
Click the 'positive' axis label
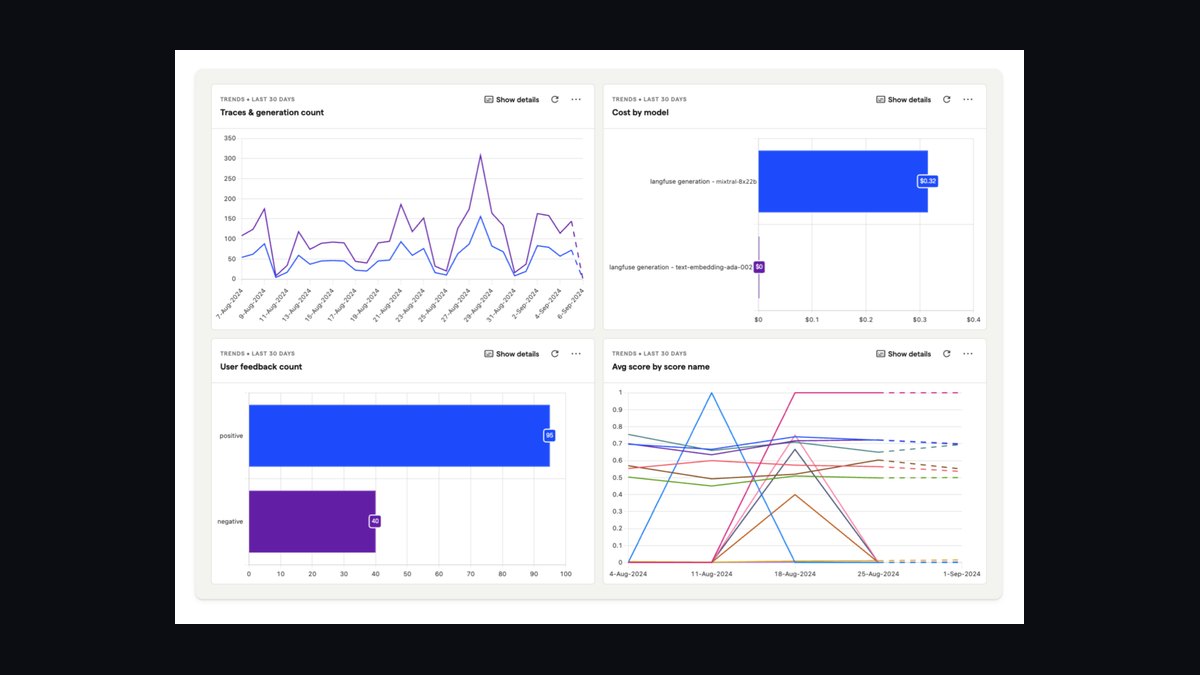tap(231, 436)
